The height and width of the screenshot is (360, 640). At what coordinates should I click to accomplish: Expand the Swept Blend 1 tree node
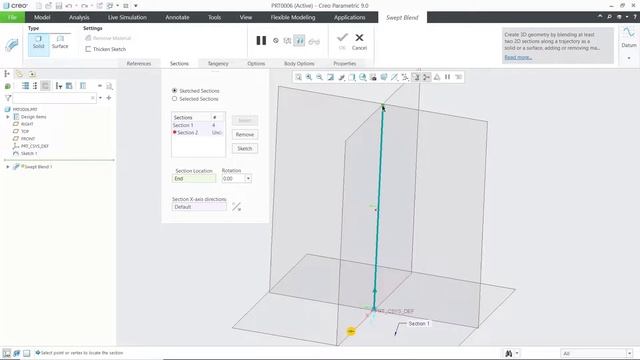pos(8,167)
